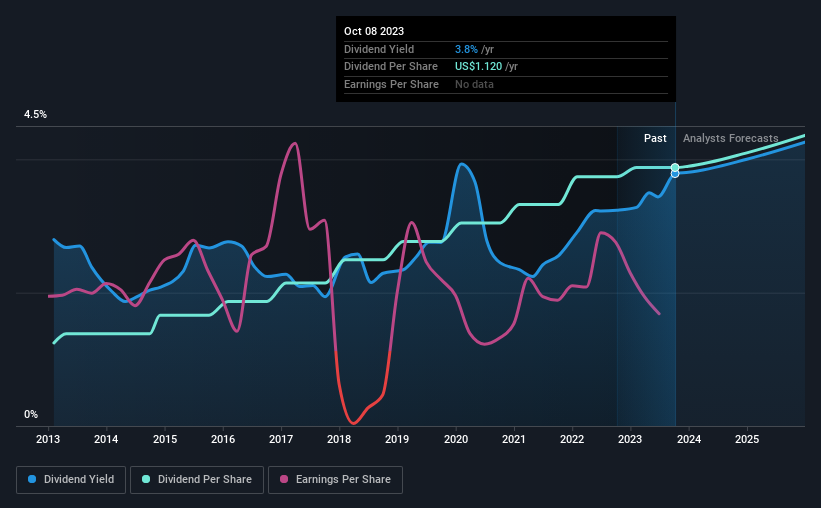Click the 'No data' earnings value in tooltip
The width and height of the screenshot is (821, 508).
(474, 84)
